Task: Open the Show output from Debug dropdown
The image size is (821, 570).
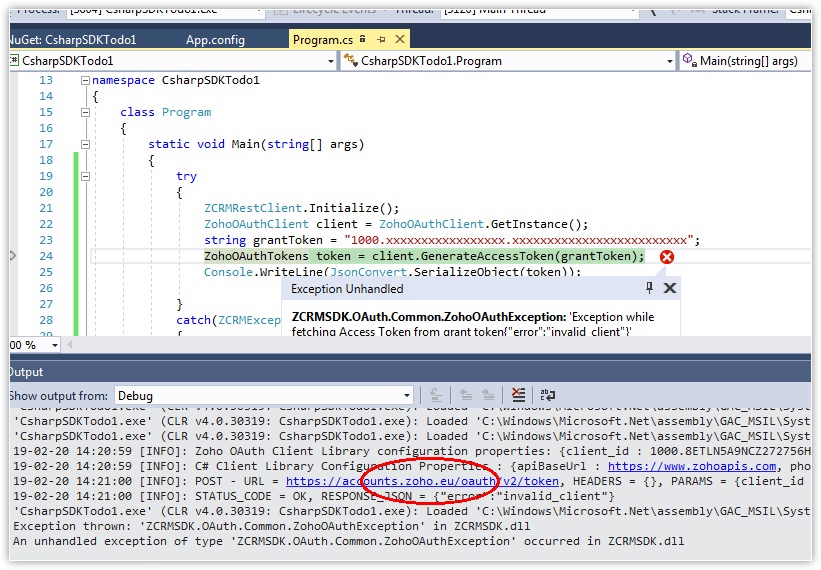Action: (x=264, y=396)
